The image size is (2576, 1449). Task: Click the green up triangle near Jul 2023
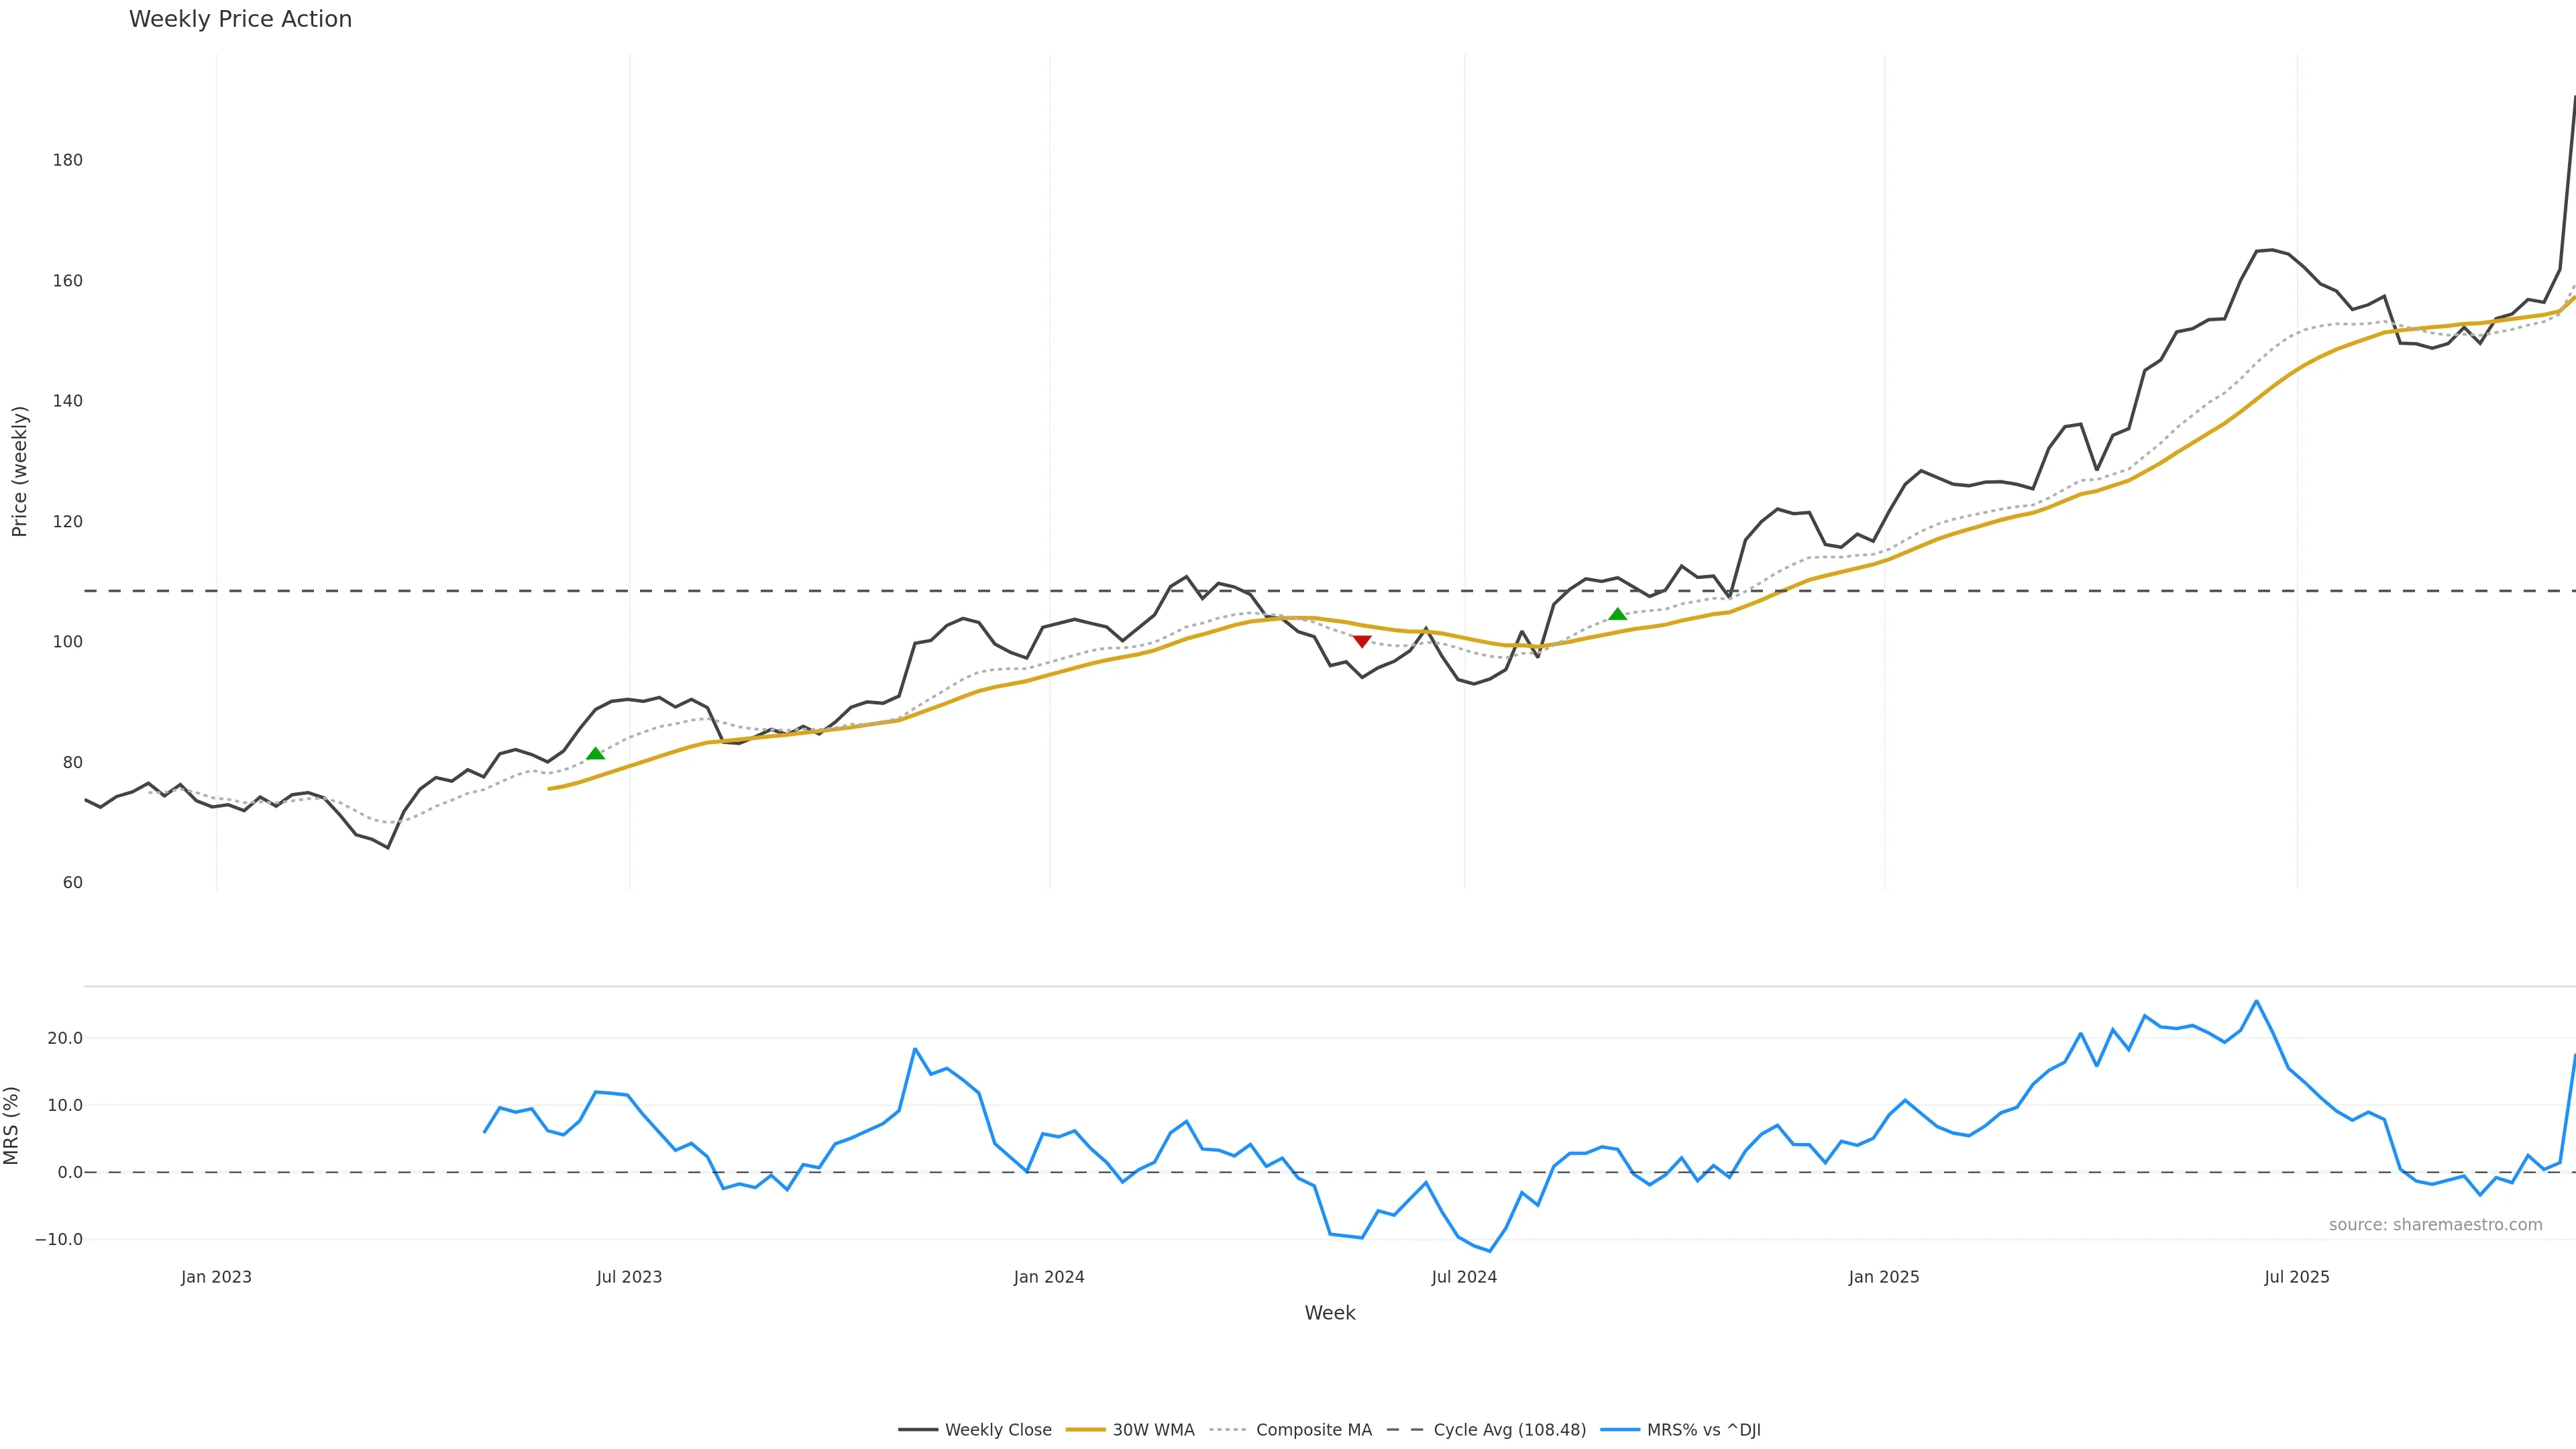point(595,753)
